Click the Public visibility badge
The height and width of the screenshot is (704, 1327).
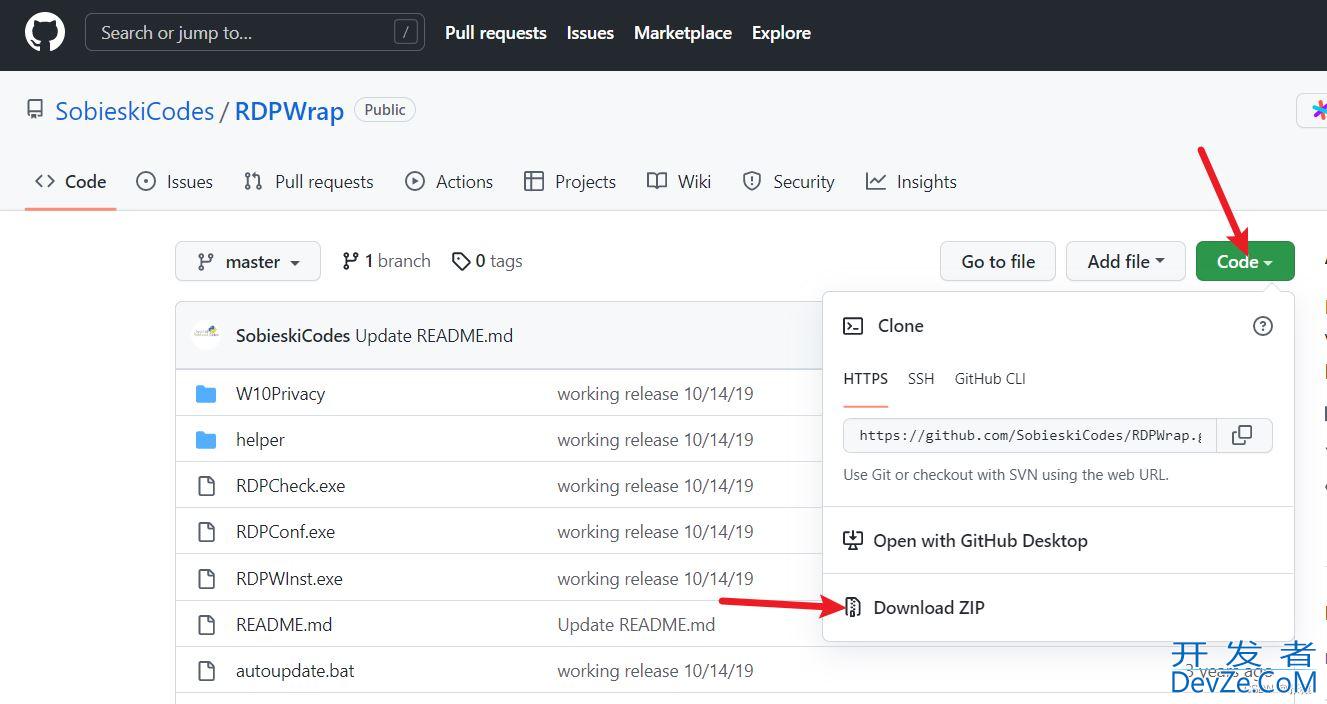tap(385, 110)
